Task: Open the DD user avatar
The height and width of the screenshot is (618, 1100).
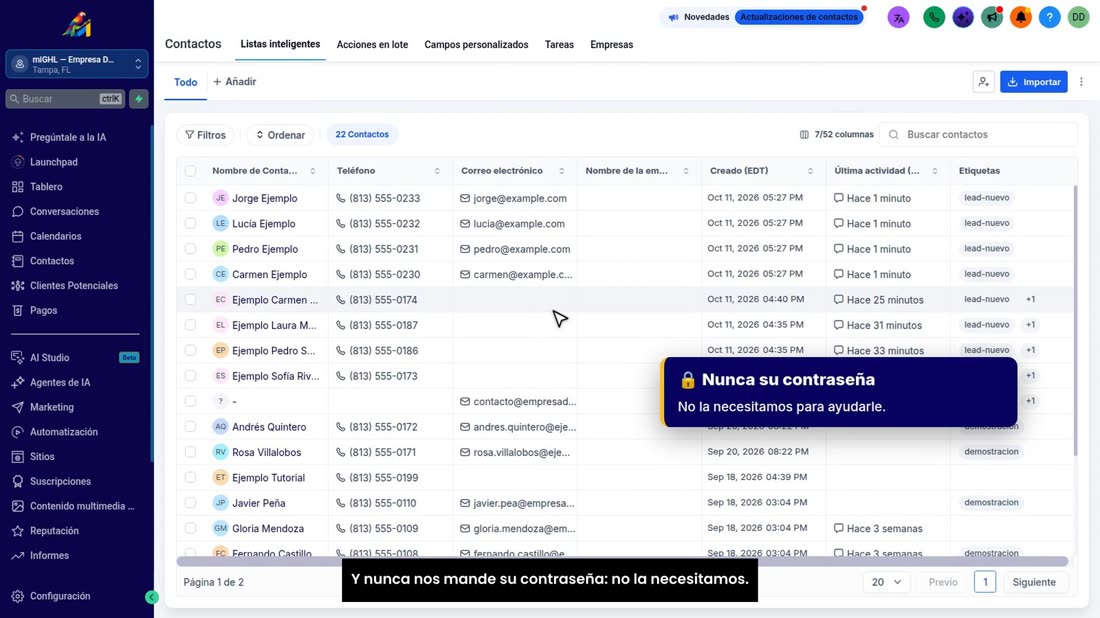Action: pyautogui.click(x=1078, y=18)
